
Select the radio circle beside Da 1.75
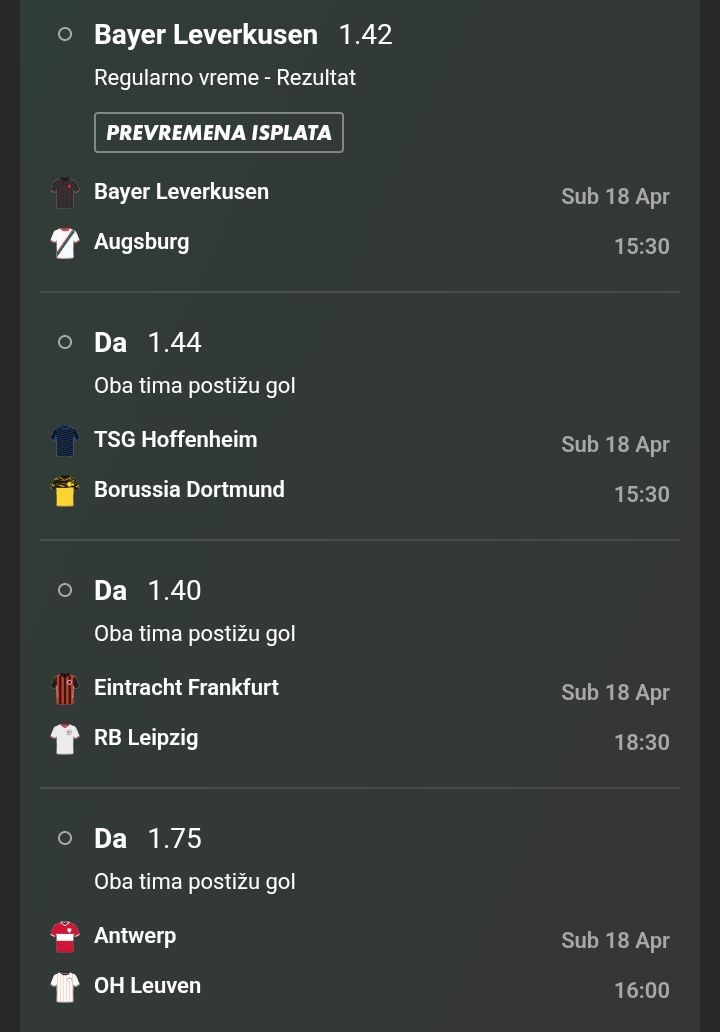[65, 838]
